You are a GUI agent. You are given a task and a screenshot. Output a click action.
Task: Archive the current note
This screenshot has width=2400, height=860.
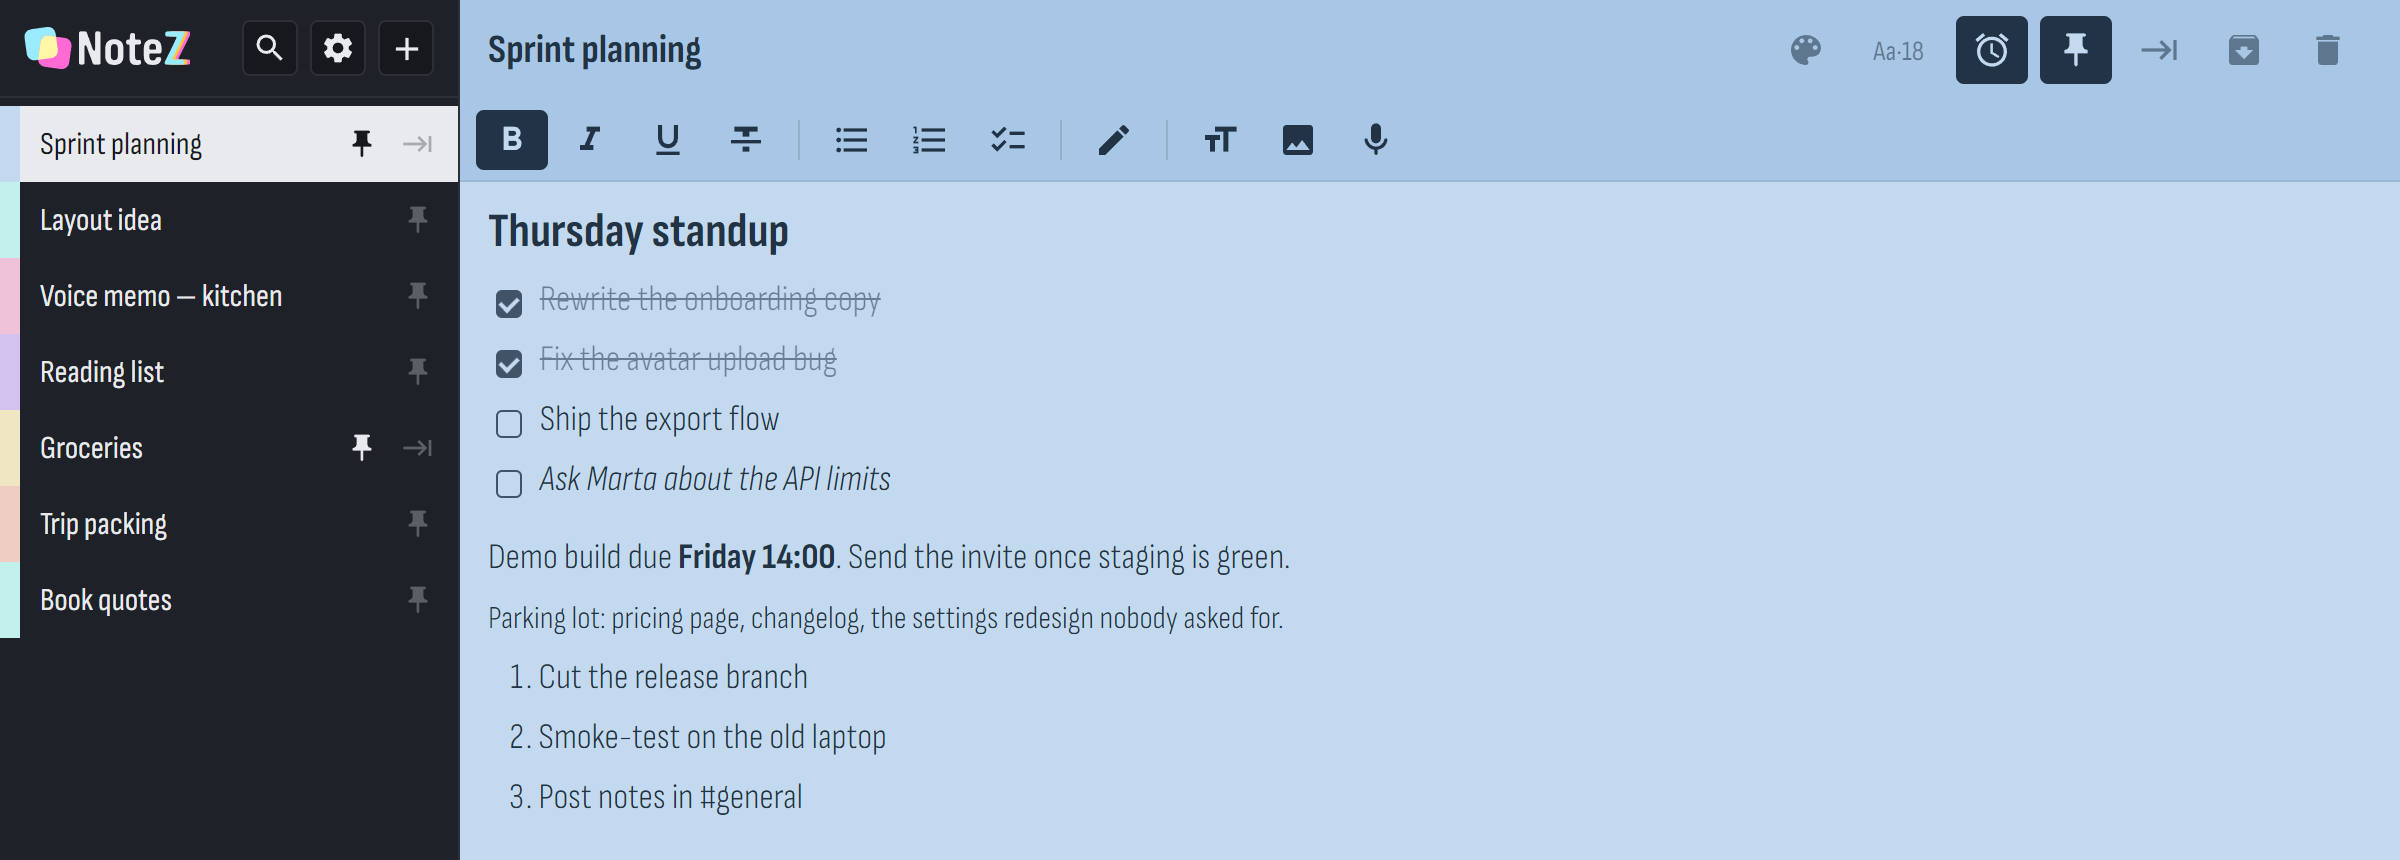point(2243,50)
